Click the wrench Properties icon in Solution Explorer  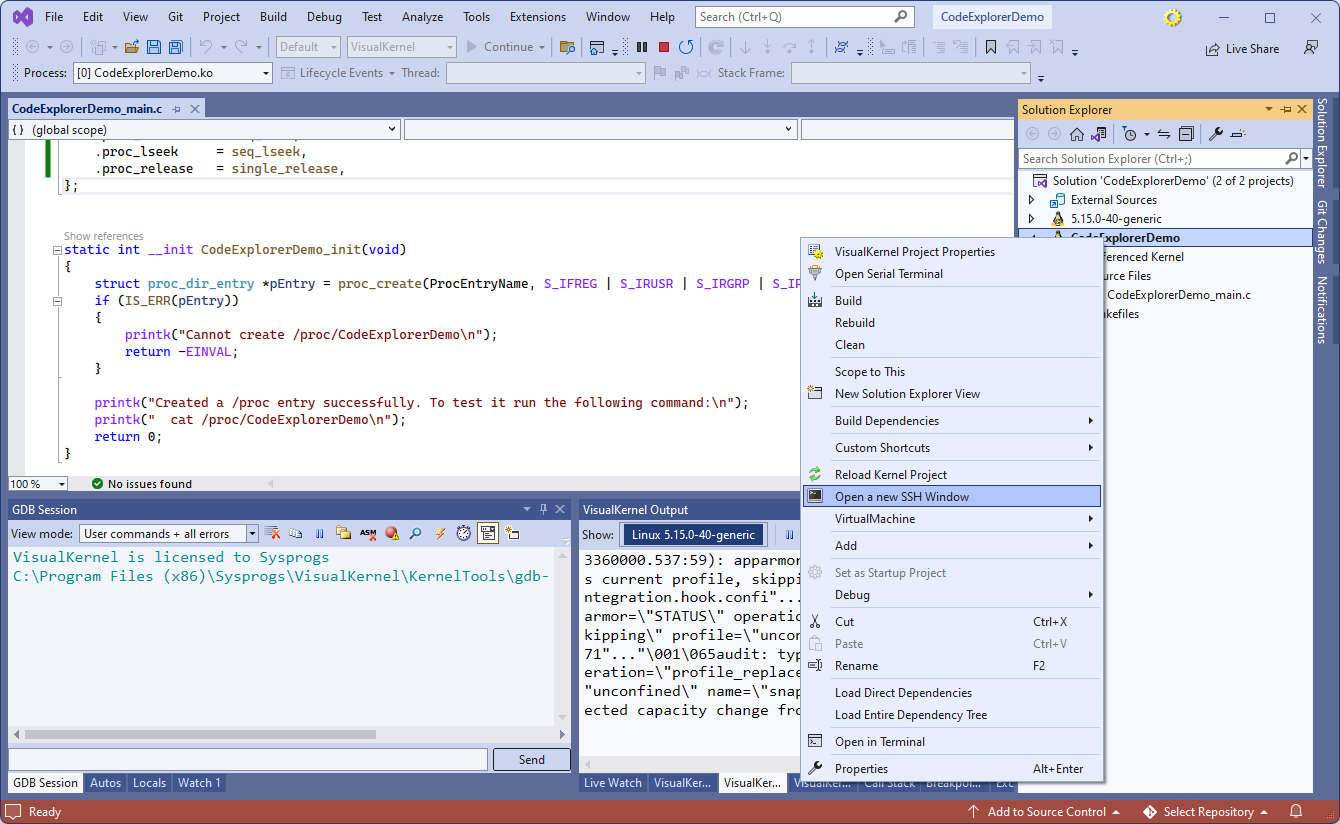[1216, 134]
